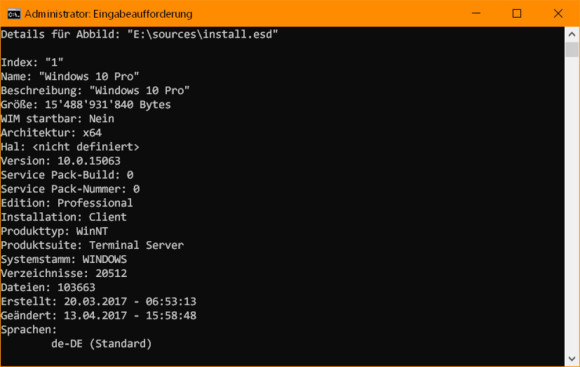Click the 'Edition: Professional' line
This screenshot has height=367, width=580.
[x=67, y=203]
